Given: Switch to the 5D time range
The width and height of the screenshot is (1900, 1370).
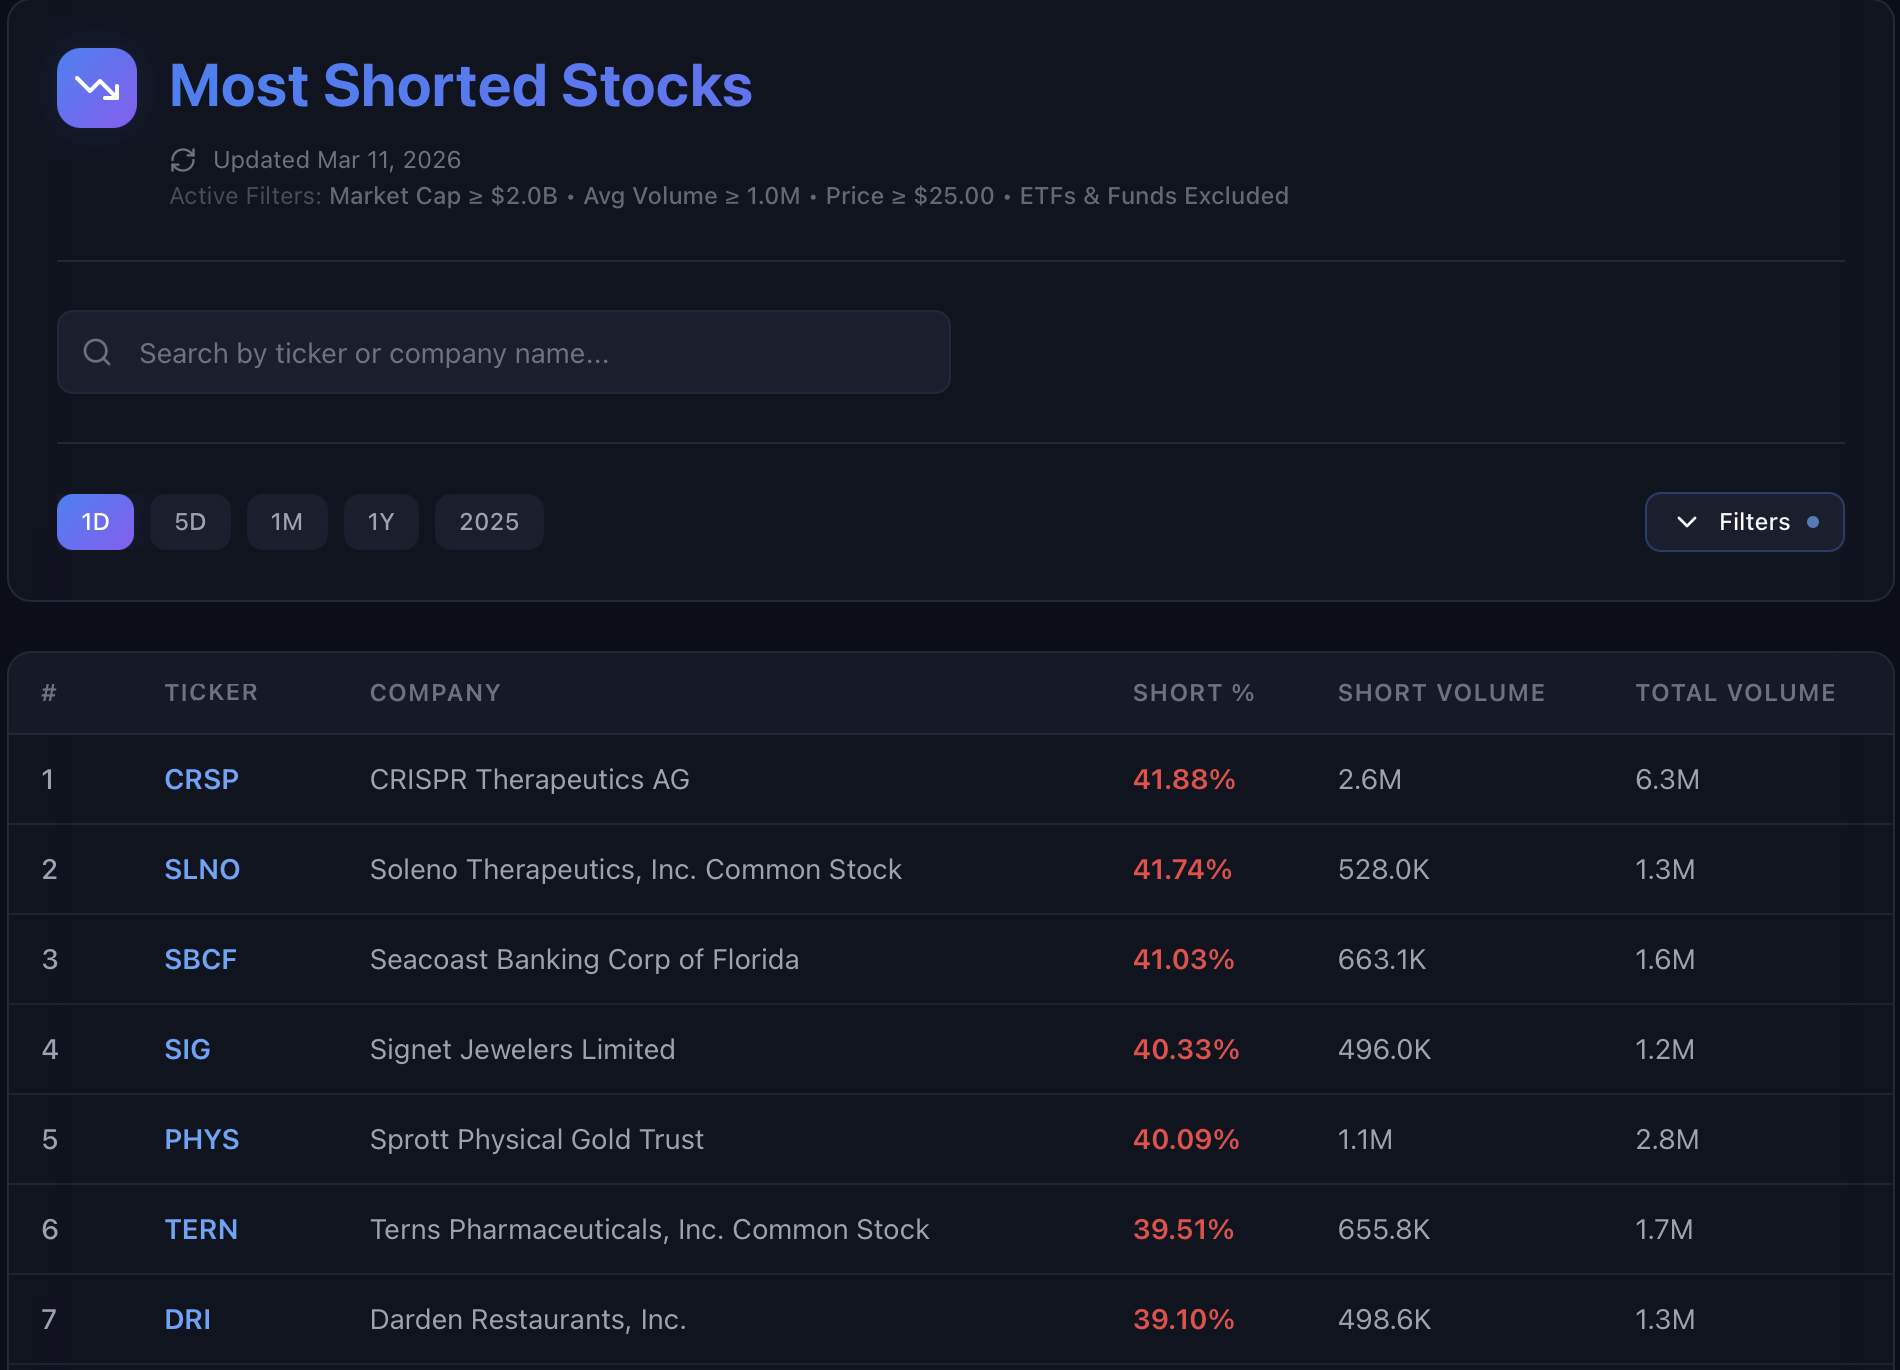Looking at the screenshot, I should 190,522.
